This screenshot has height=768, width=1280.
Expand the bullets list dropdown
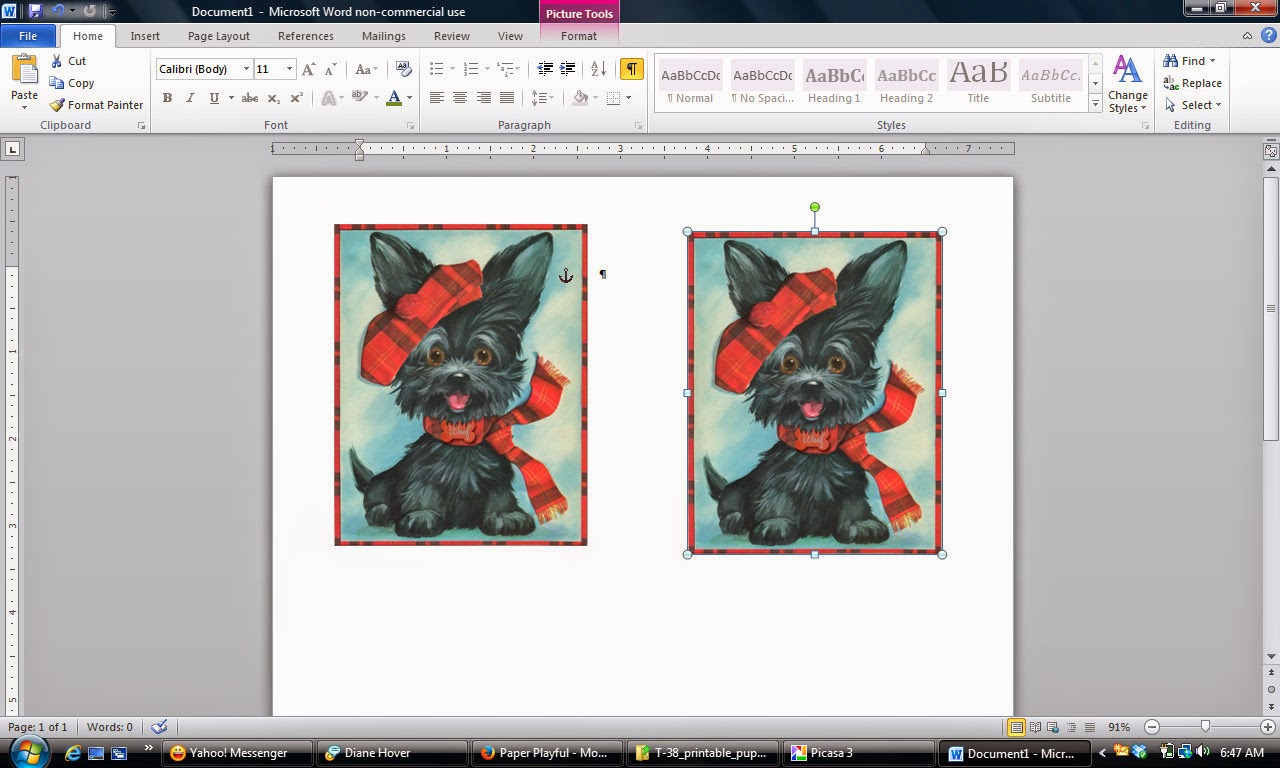click(452, 69)
